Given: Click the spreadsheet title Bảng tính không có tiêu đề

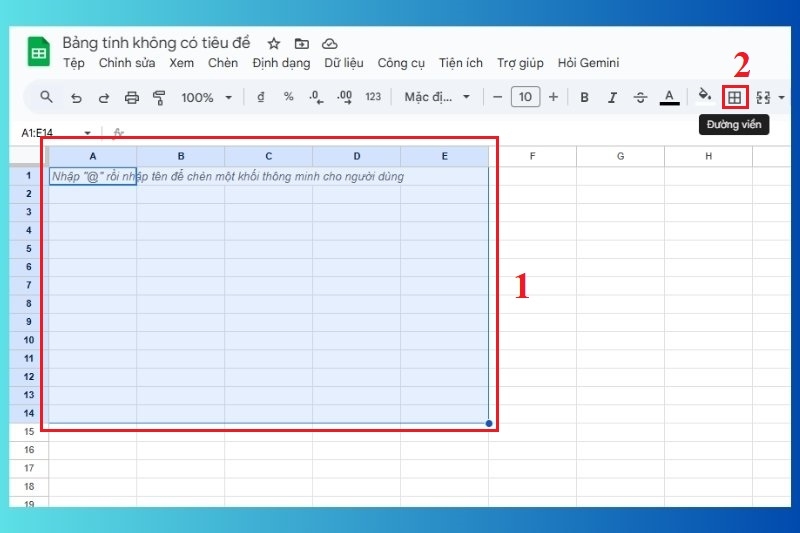Looking at the screenshot, I should click(156, 43).
